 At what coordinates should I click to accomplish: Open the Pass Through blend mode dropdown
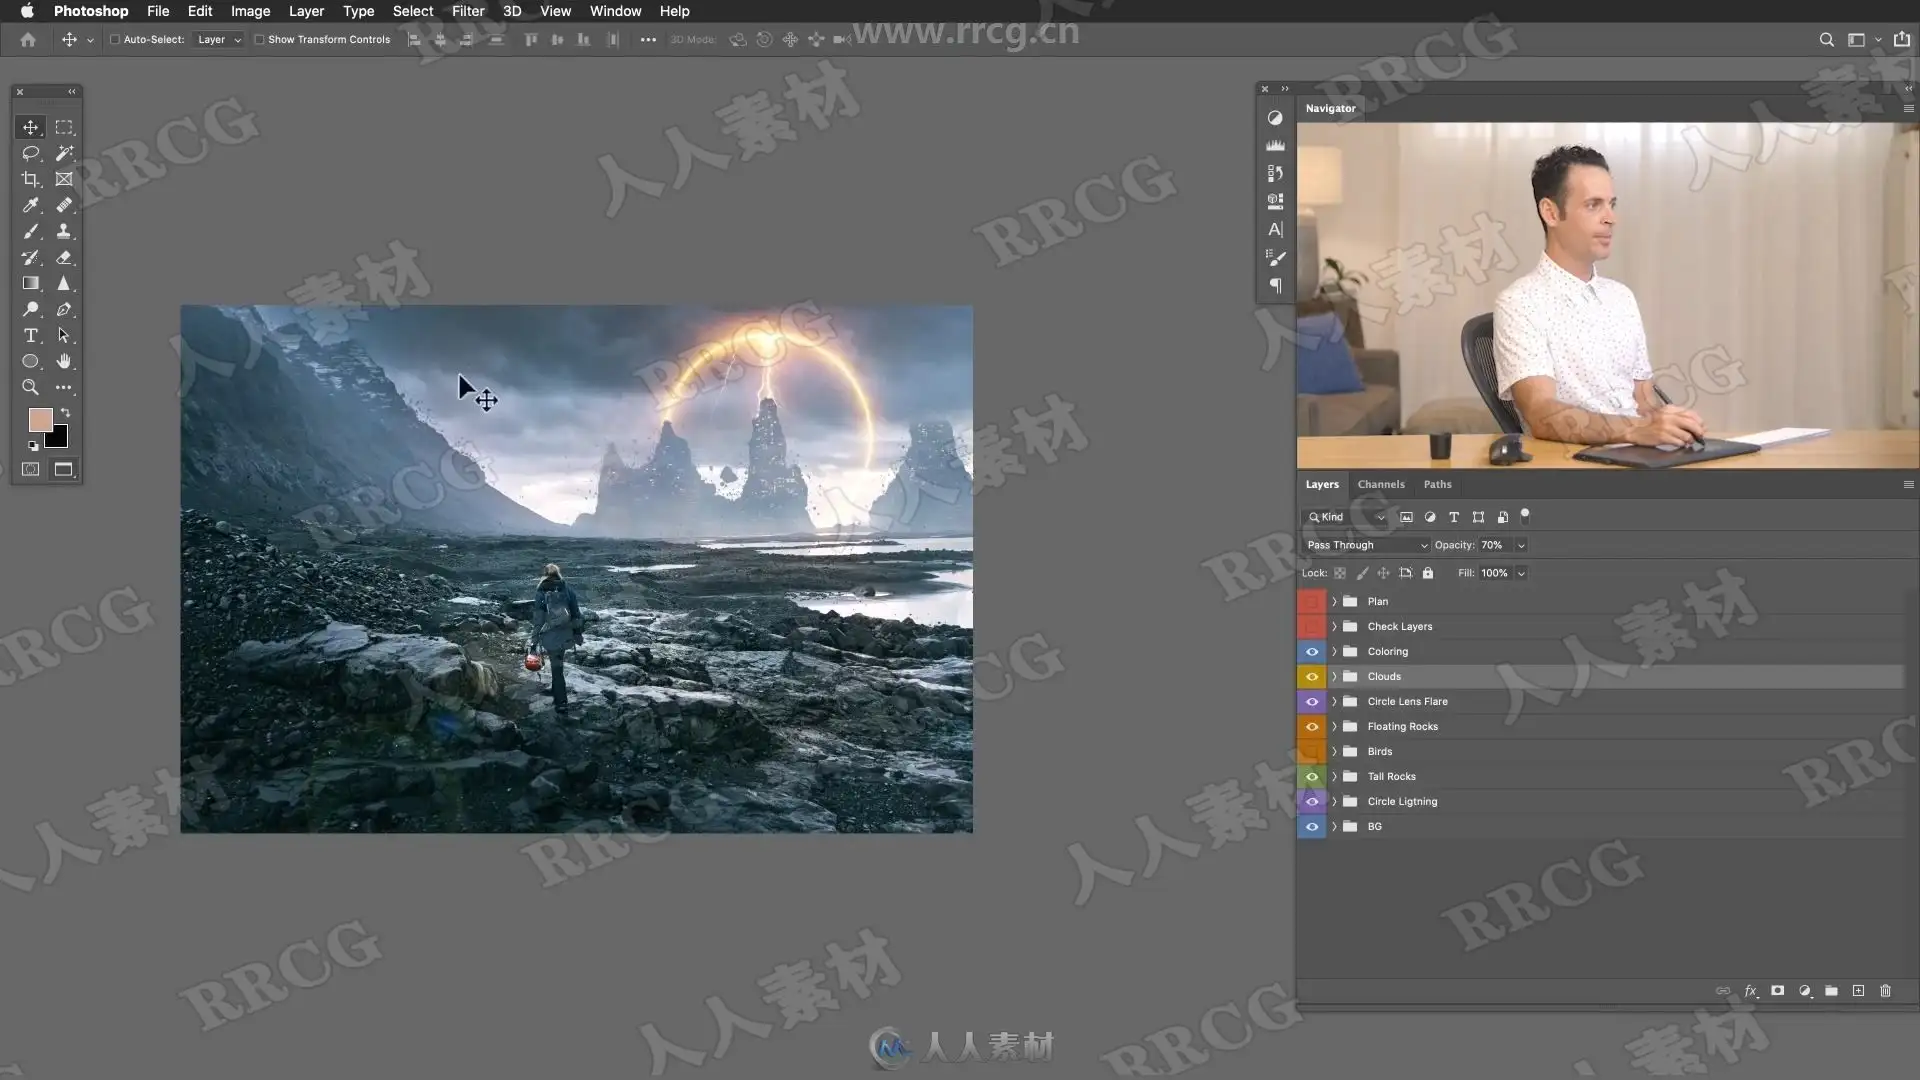click(x=1366, y=545)
